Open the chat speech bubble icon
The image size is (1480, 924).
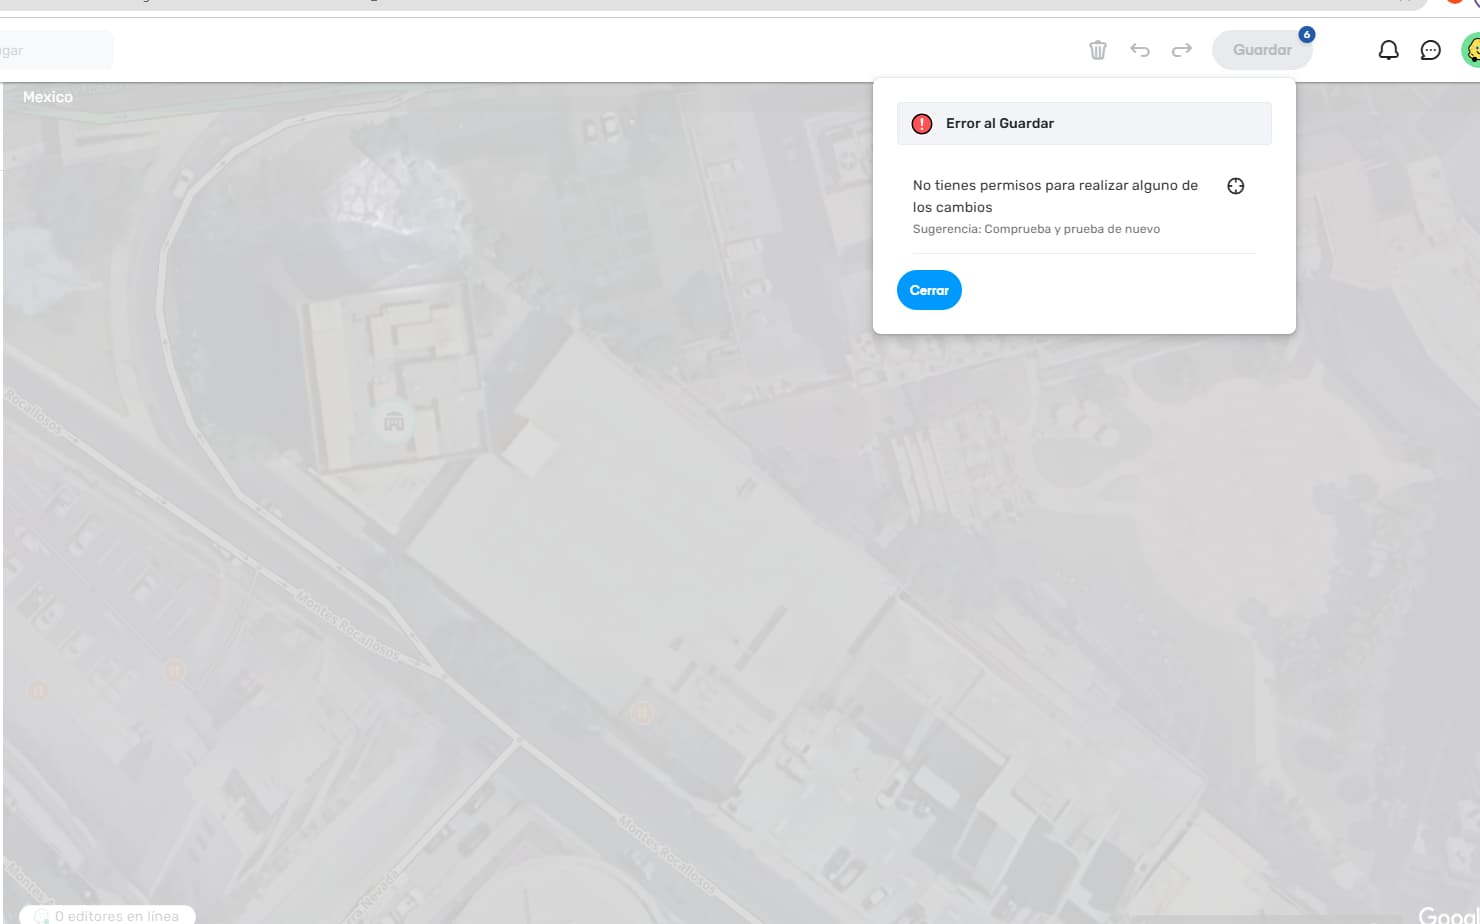tap(1430, 50)
